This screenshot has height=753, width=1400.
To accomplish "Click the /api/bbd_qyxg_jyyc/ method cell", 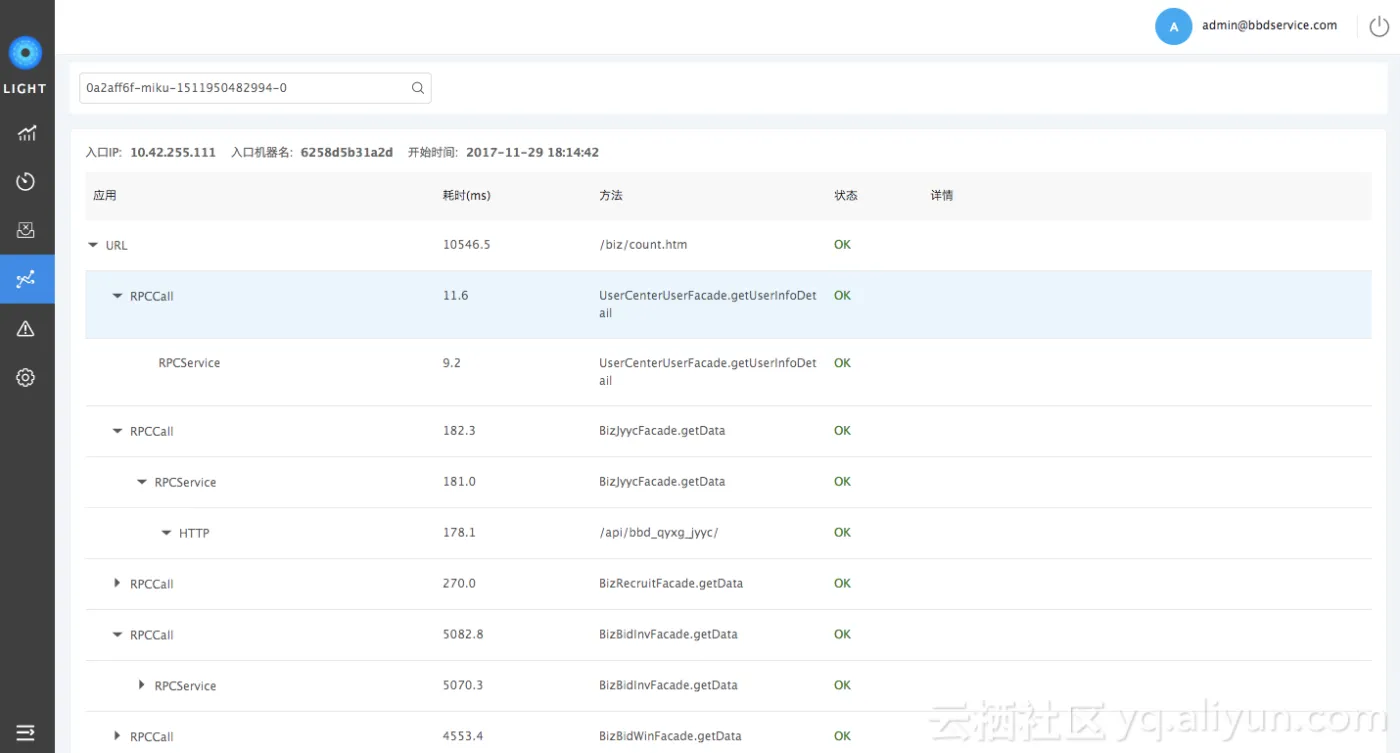I will click(x=659, y=532).
